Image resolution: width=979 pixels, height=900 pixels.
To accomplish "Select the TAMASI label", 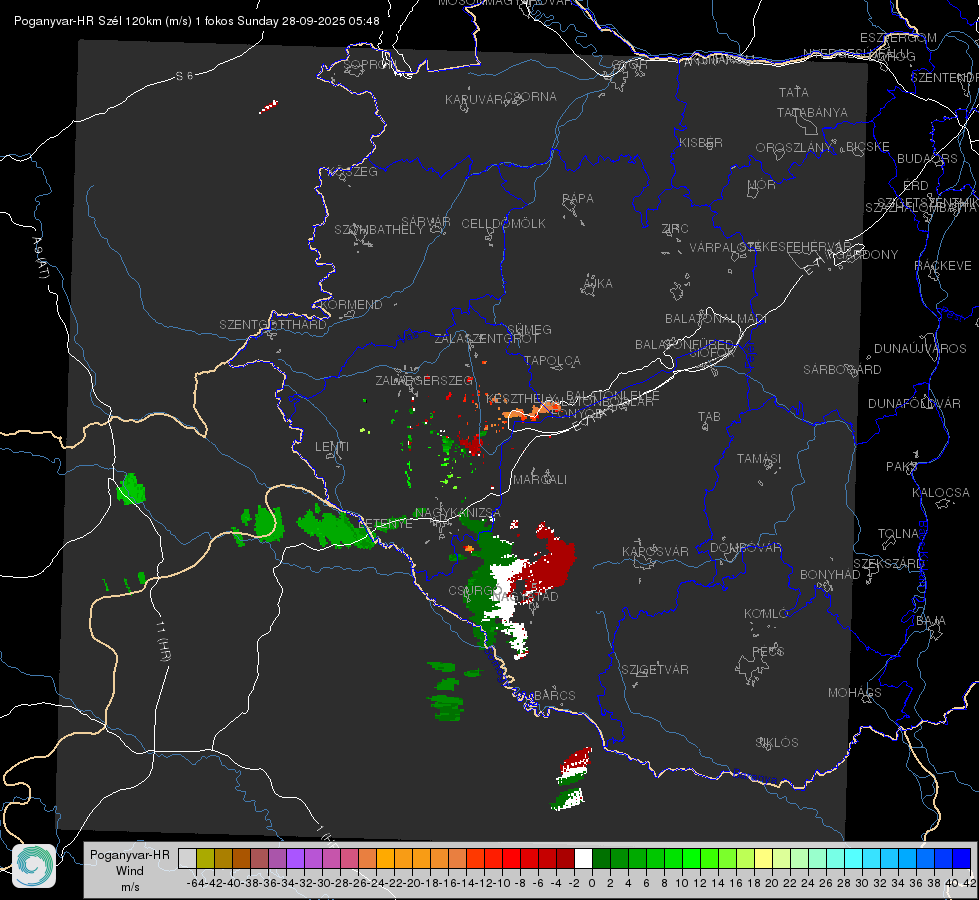I will [x=759, y=458].
